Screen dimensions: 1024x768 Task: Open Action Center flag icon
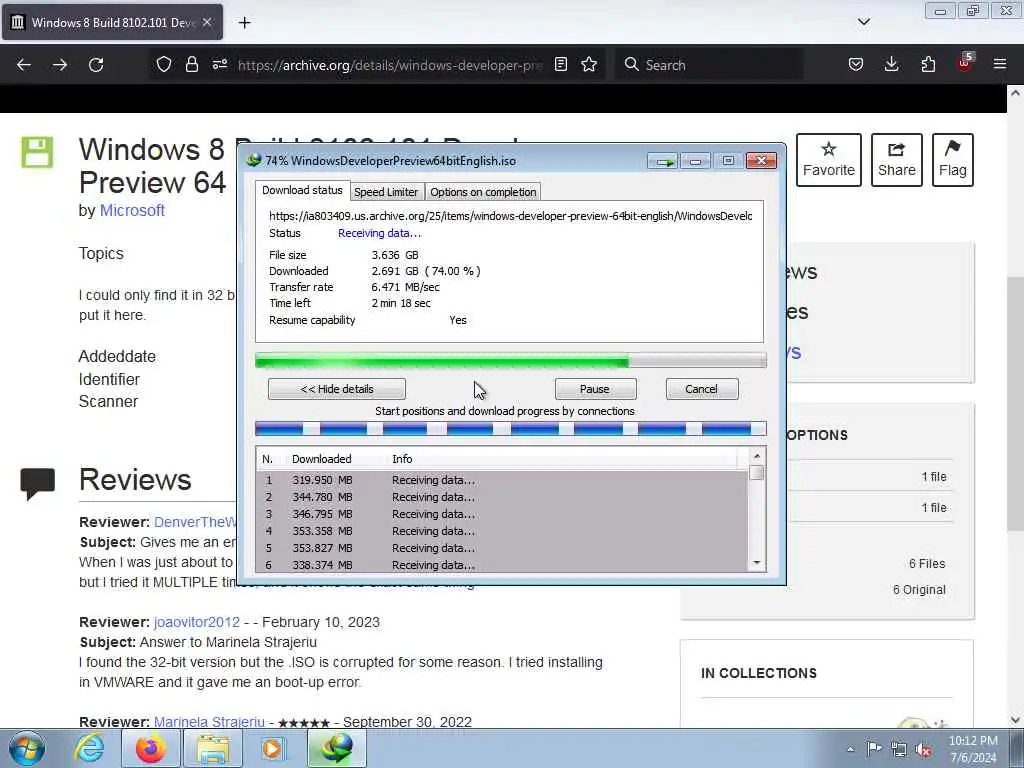[x=874, y=748]
